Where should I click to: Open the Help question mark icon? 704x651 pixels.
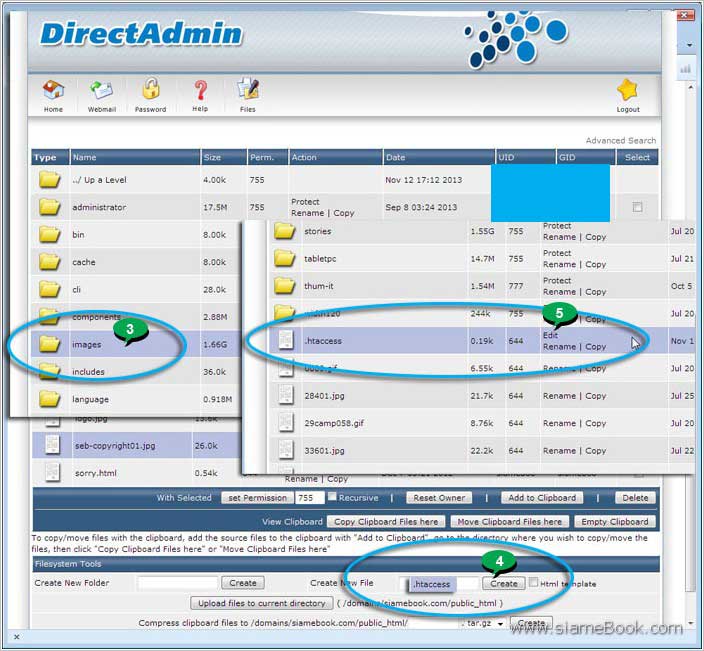tap(200, 90)
